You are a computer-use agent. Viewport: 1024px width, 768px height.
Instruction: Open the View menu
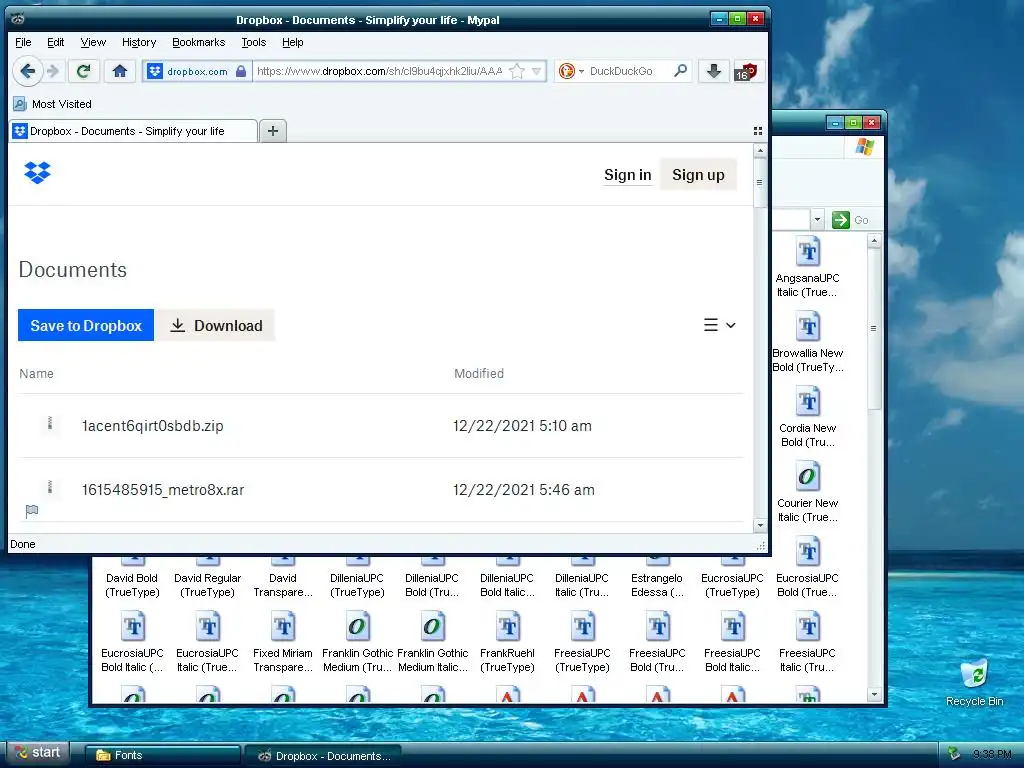coord(93,42)
